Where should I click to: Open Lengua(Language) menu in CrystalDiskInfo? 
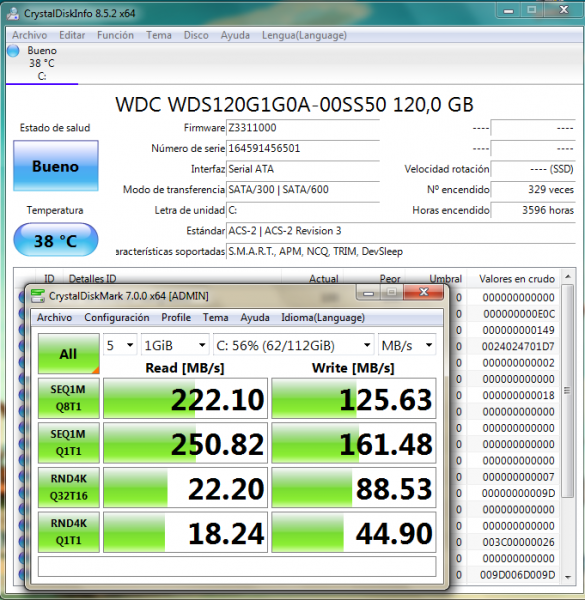304,35
